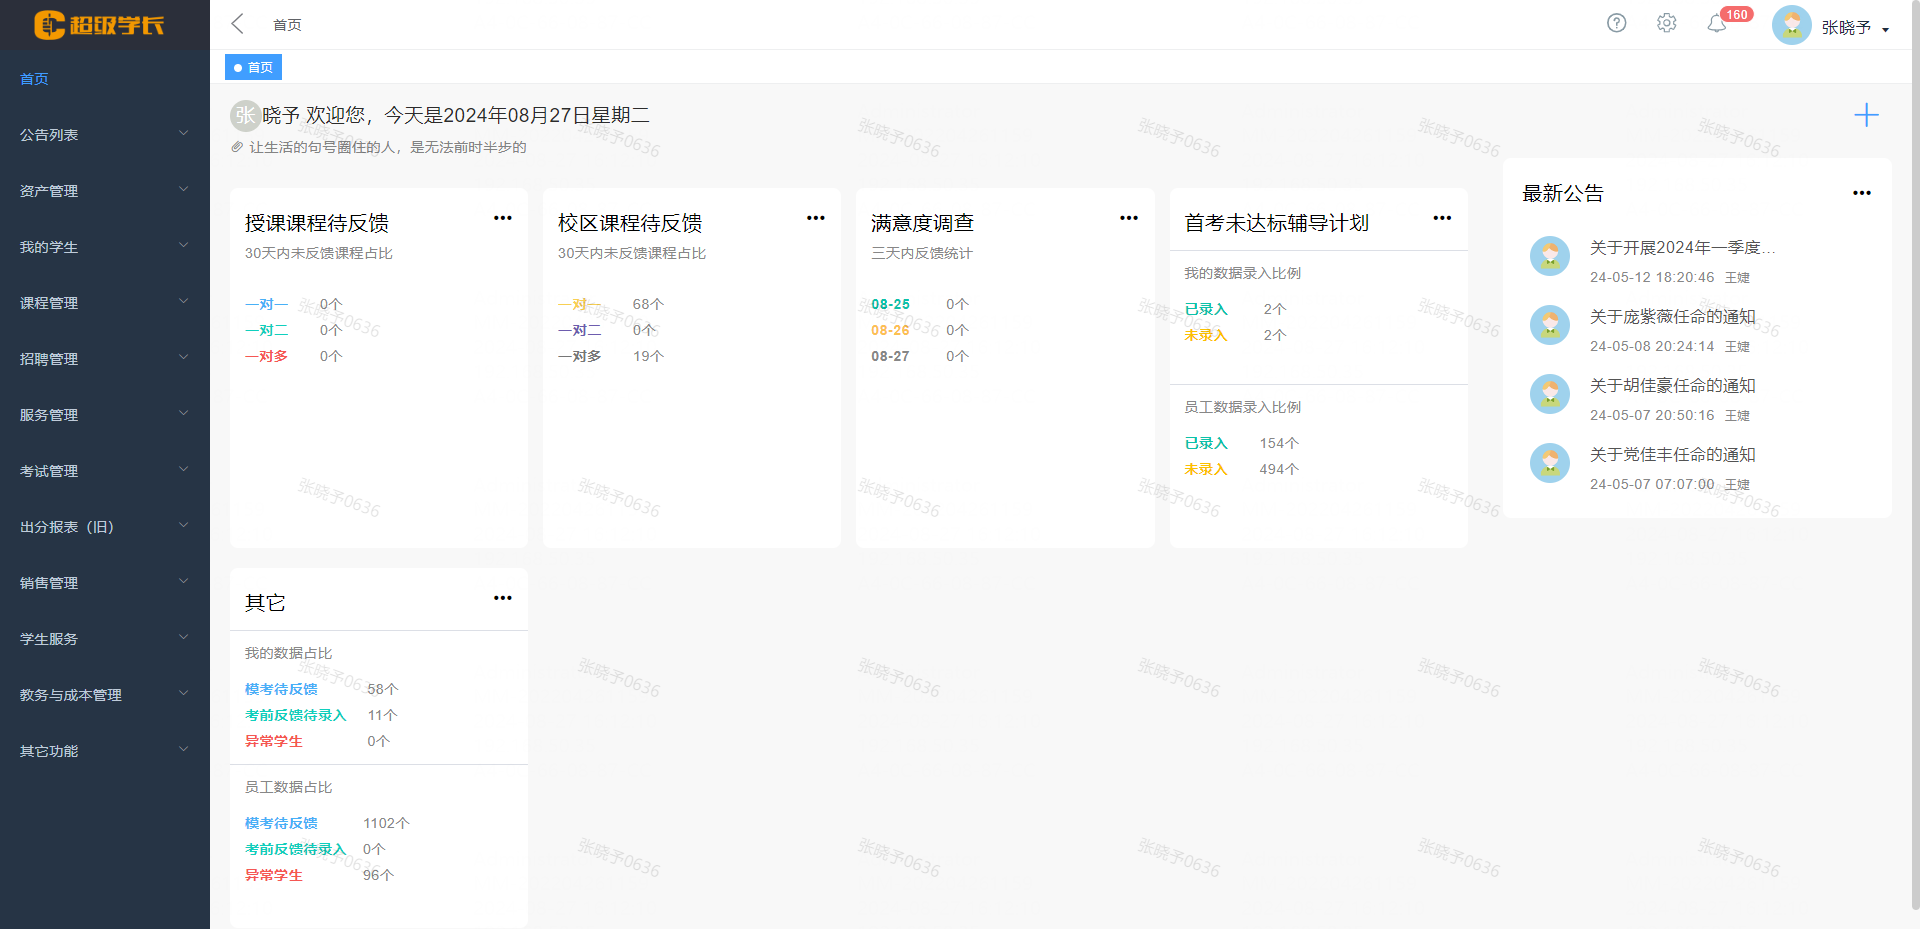Open the more options menu on 授课课程待反馈 card

tap(502, 218)
